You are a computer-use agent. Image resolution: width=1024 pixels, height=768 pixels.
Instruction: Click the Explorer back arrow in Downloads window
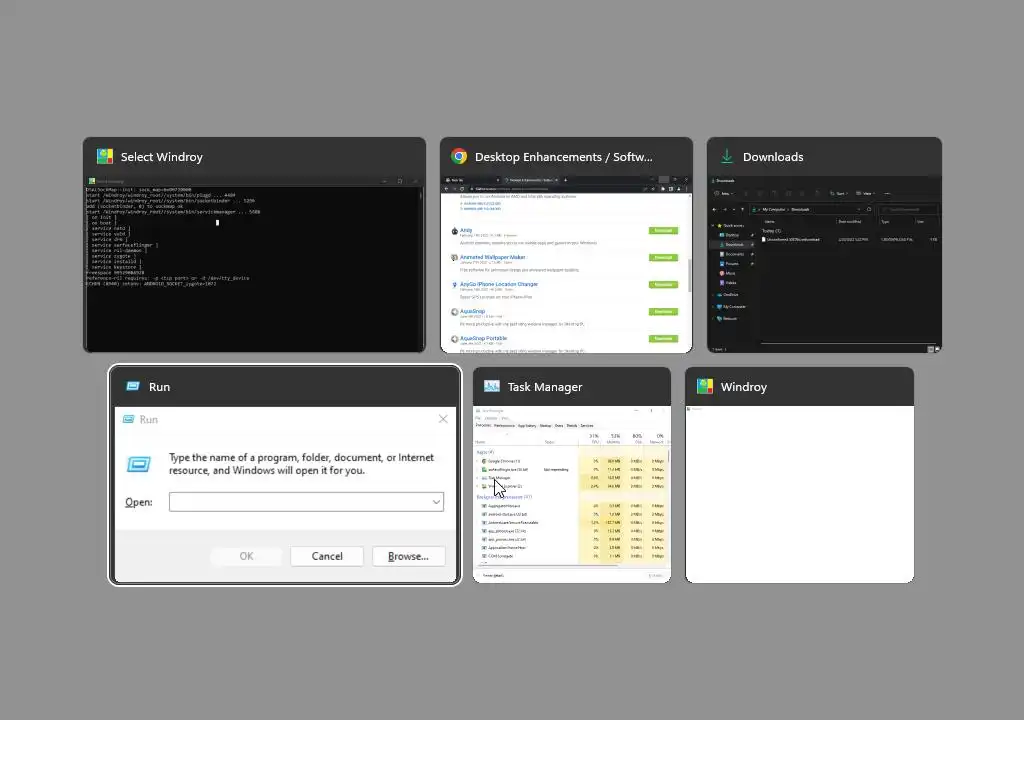714,210
